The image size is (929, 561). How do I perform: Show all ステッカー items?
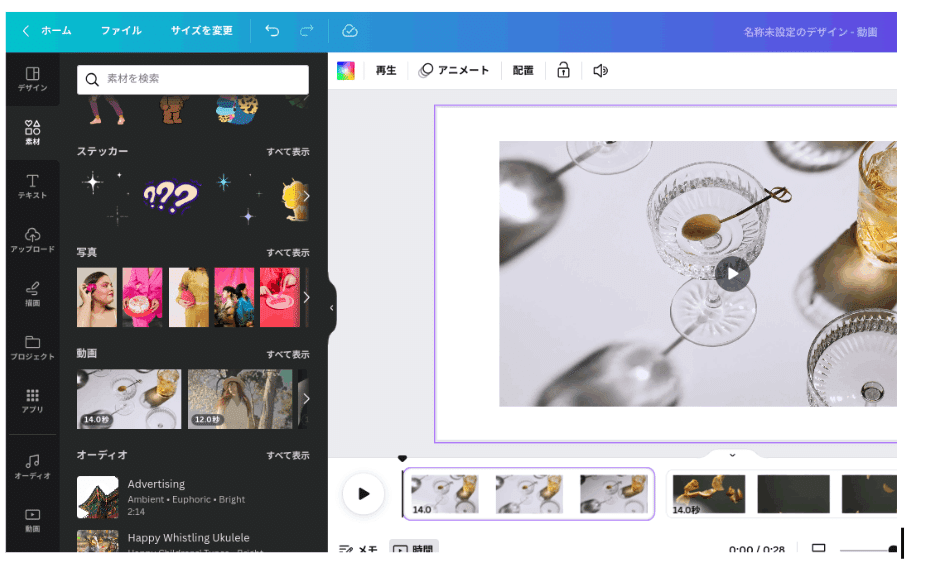[x=288, y=152]
